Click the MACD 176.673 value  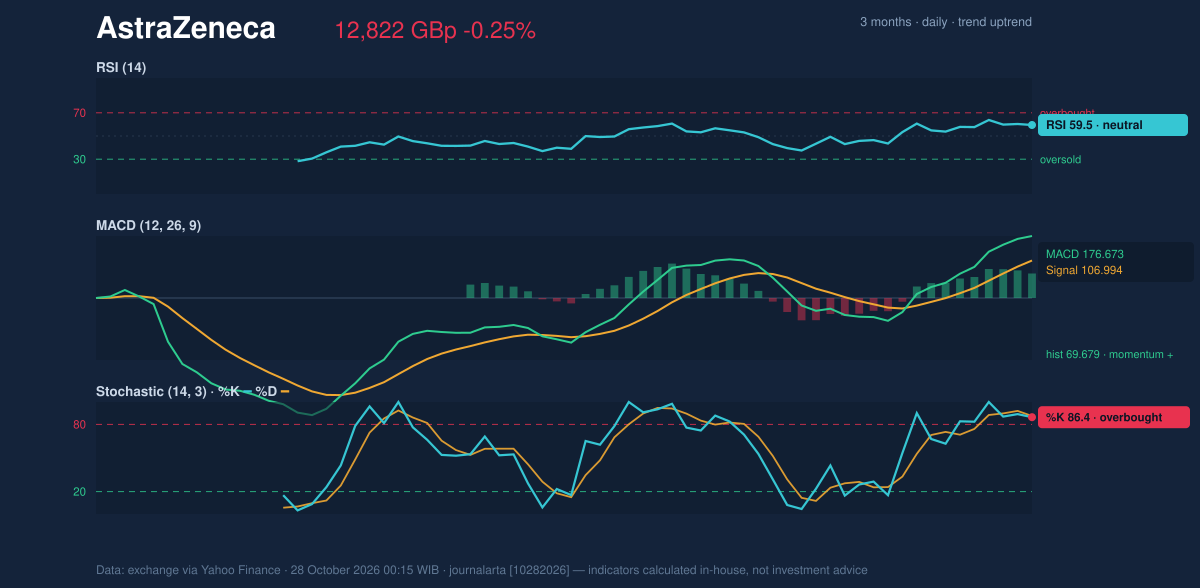point(1085,254)
